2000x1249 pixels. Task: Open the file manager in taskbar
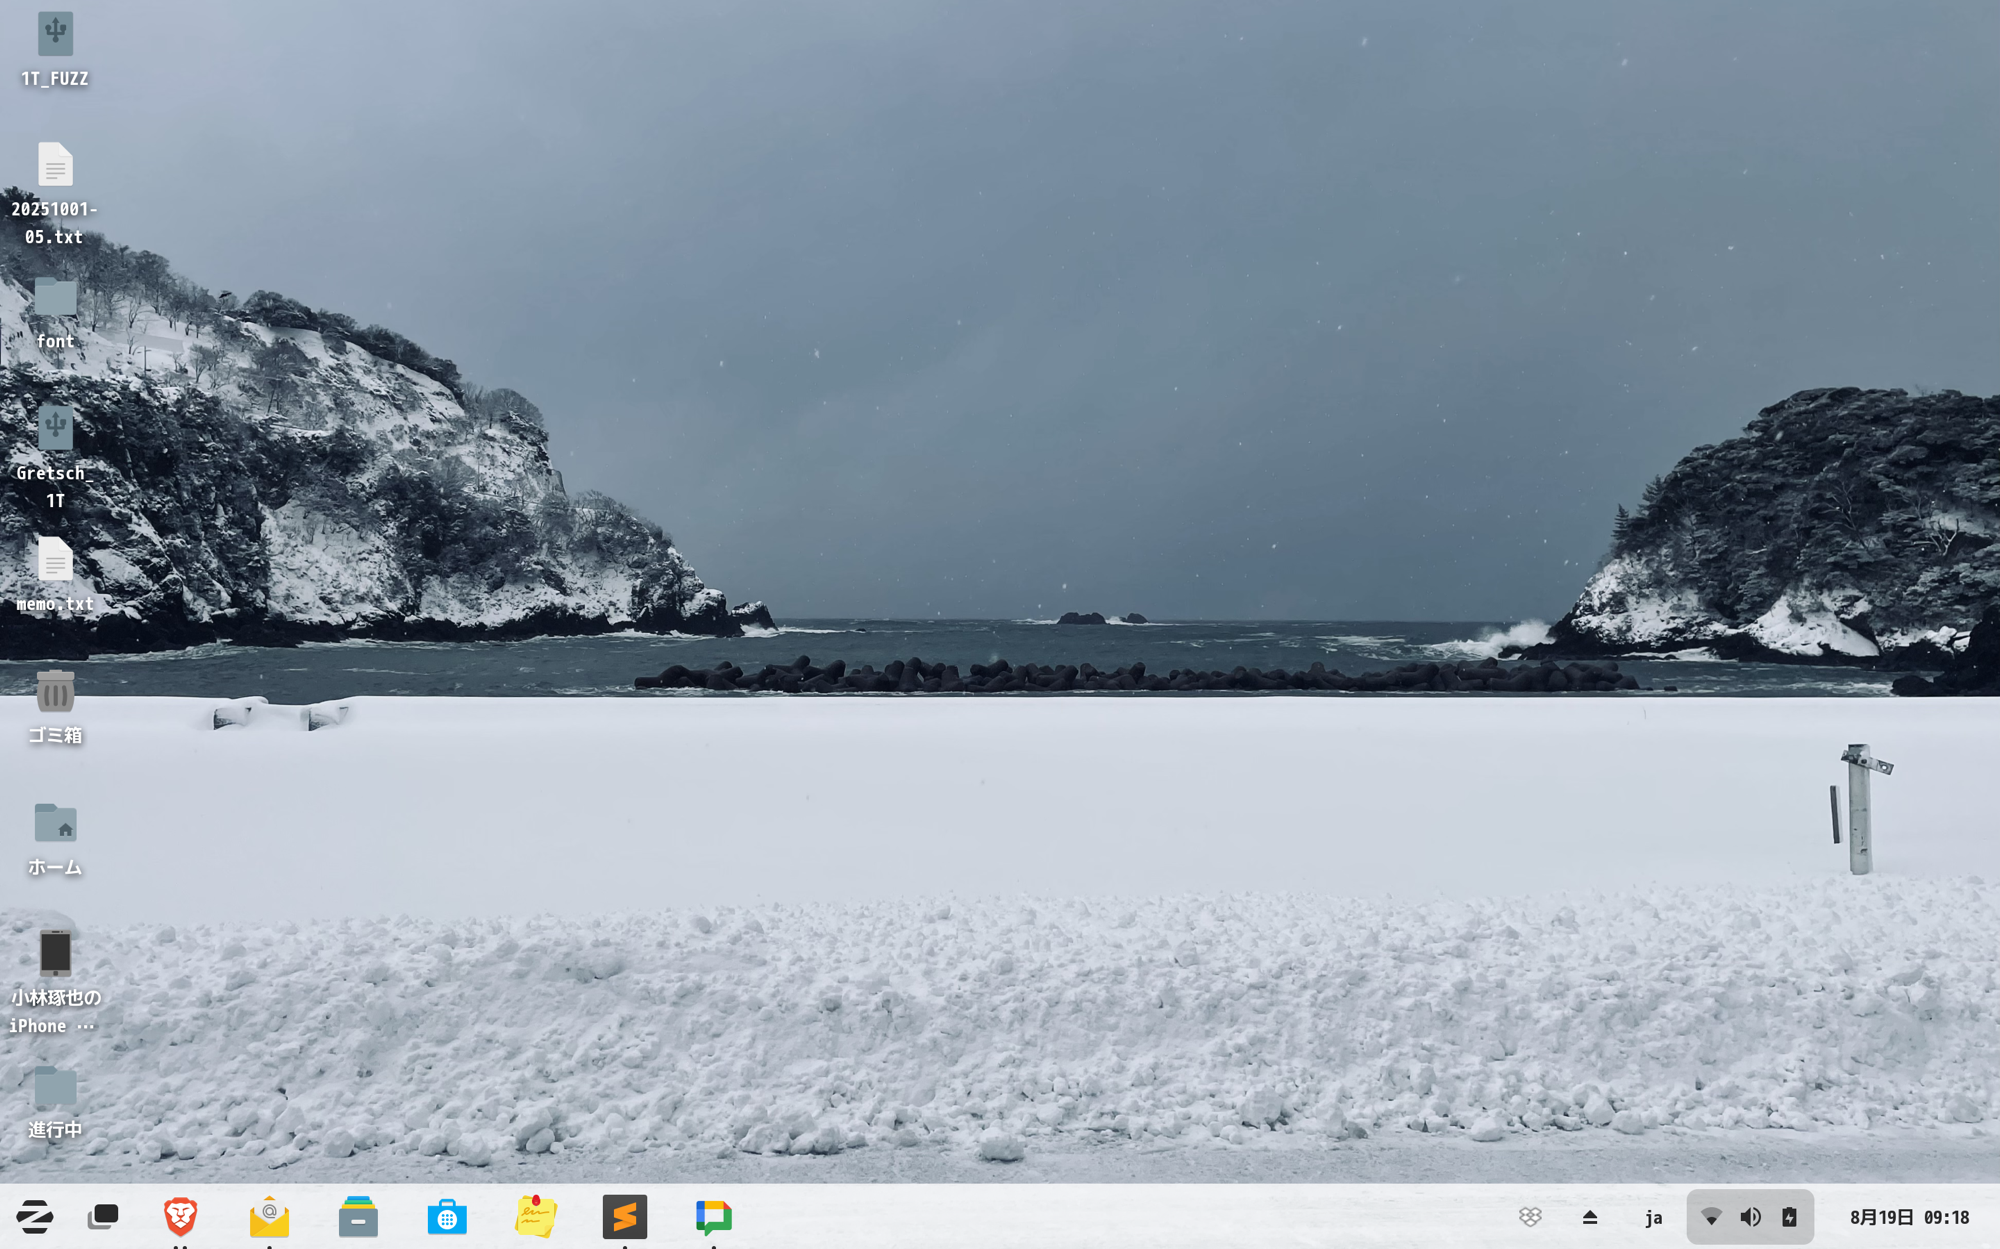coord(358,1217)
